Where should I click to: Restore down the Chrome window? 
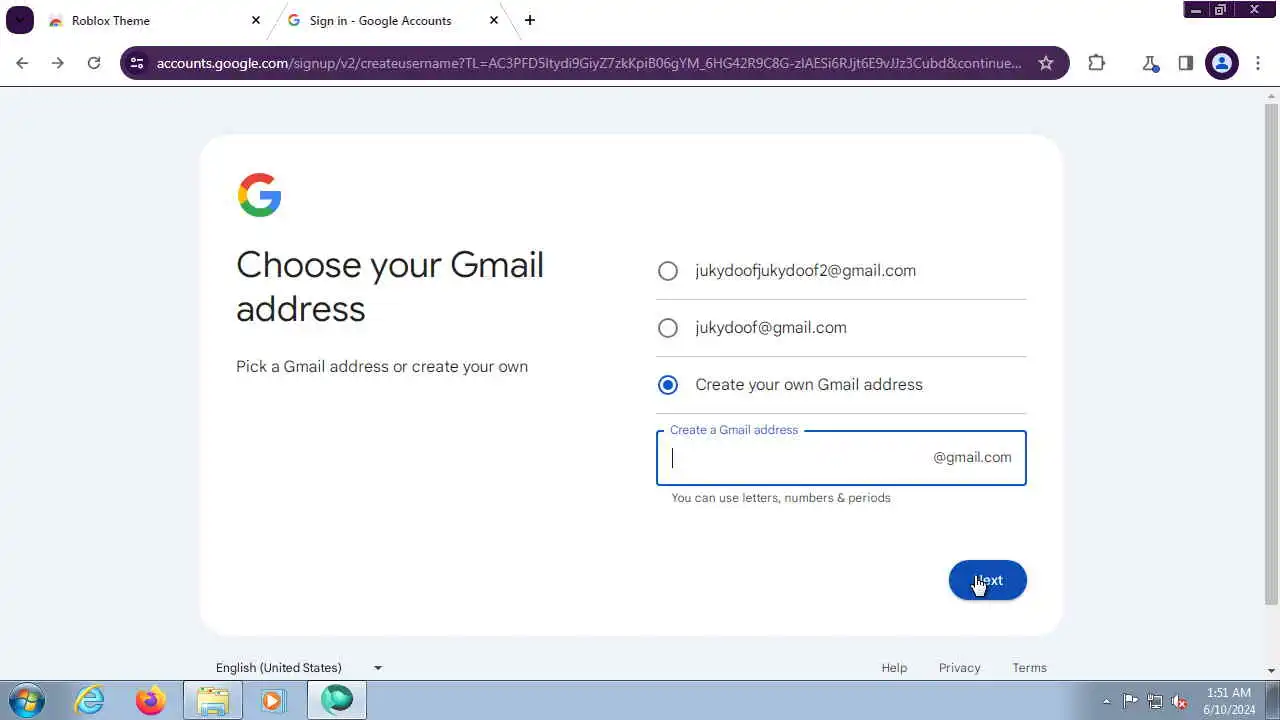[x=1221, y=10]
